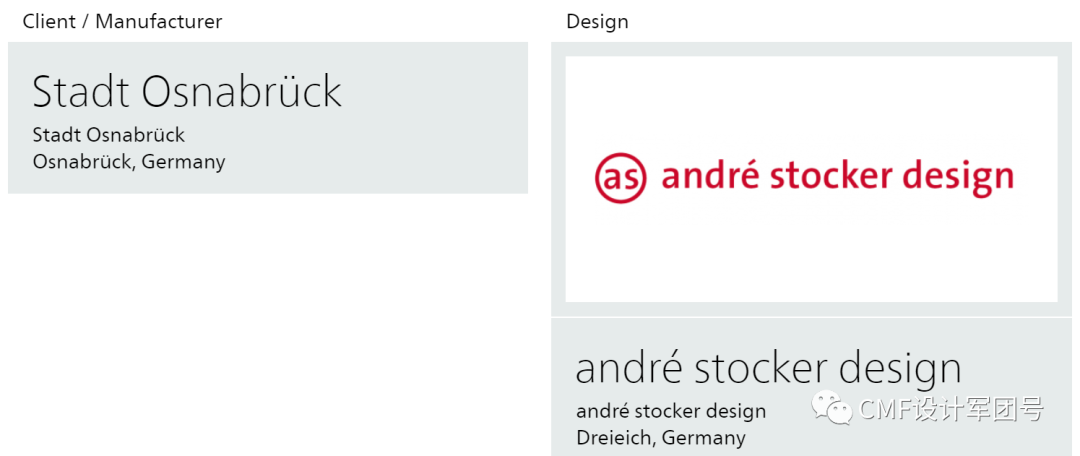This screenshot has height=456, width=1080.
Task: Click "Germany" in the Osnabrück address line
Action: pyautogui.click(x=183, y=162)
